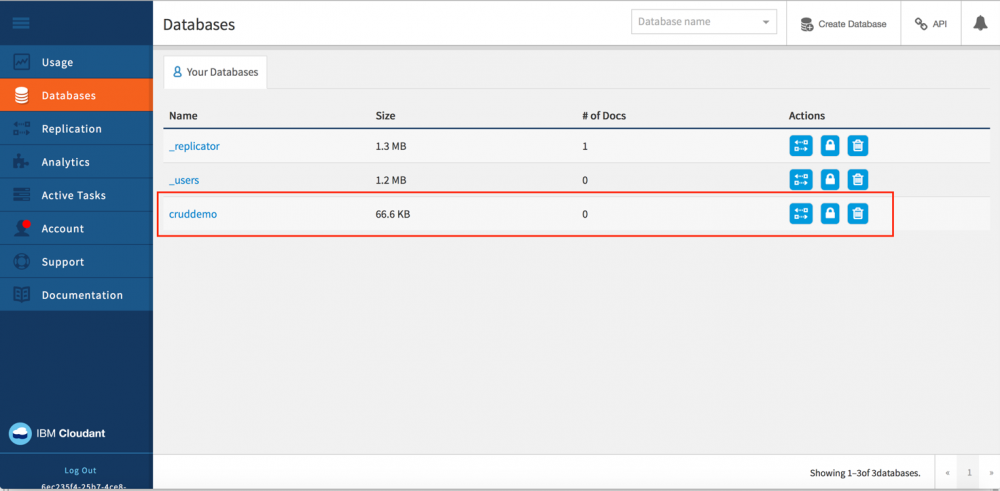Open Analytics from the sidebar
The height and width of the screenshot is (491, 1000).
click(x=77, y=162)
